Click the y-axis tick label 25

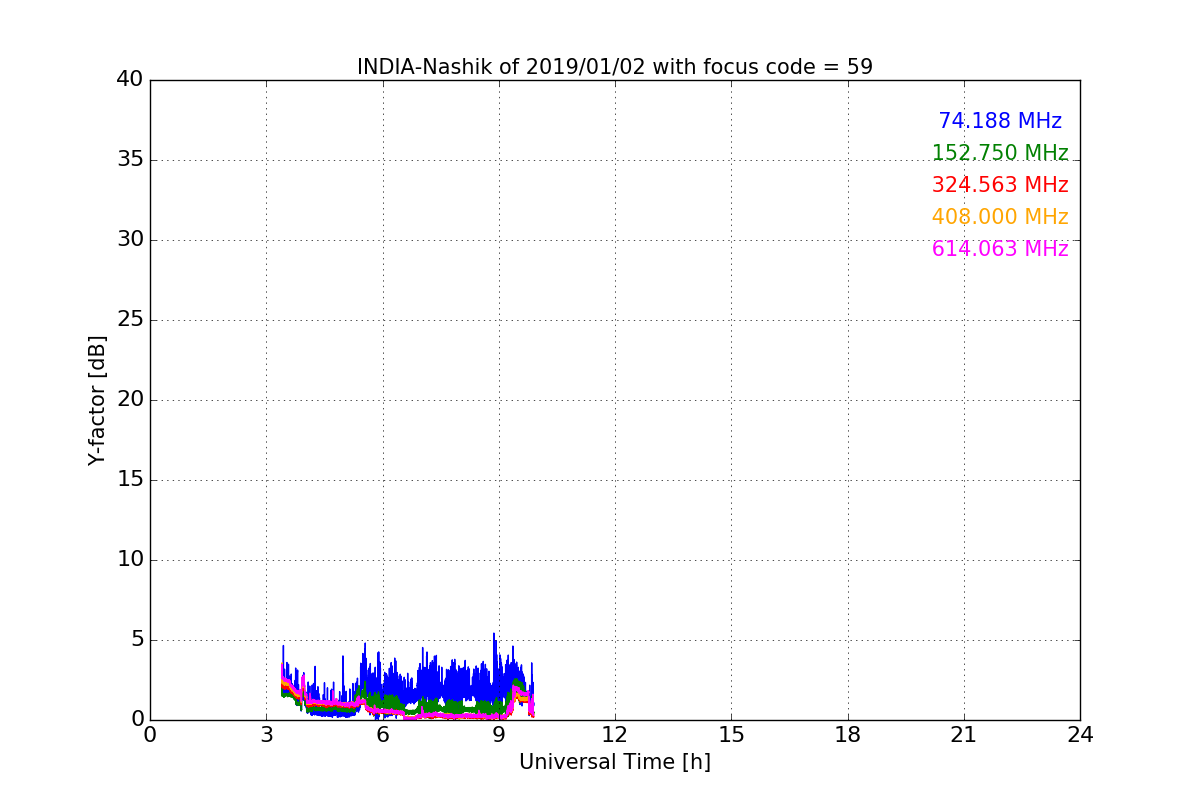(x=130, y=320)
